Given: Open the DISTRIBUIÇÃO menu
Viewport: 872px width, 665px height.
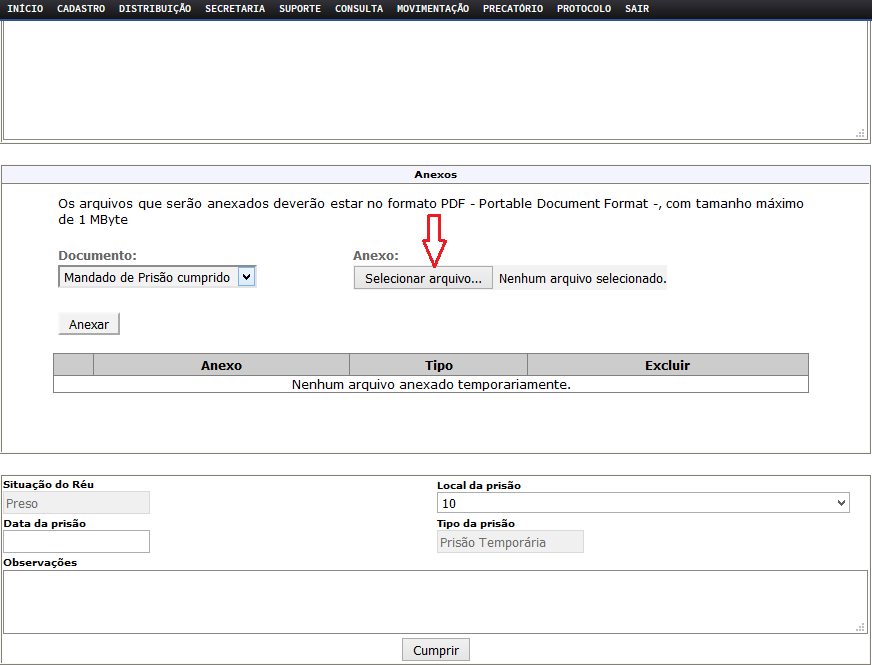Looking at the screenshot, I should (x=155, y=9).
